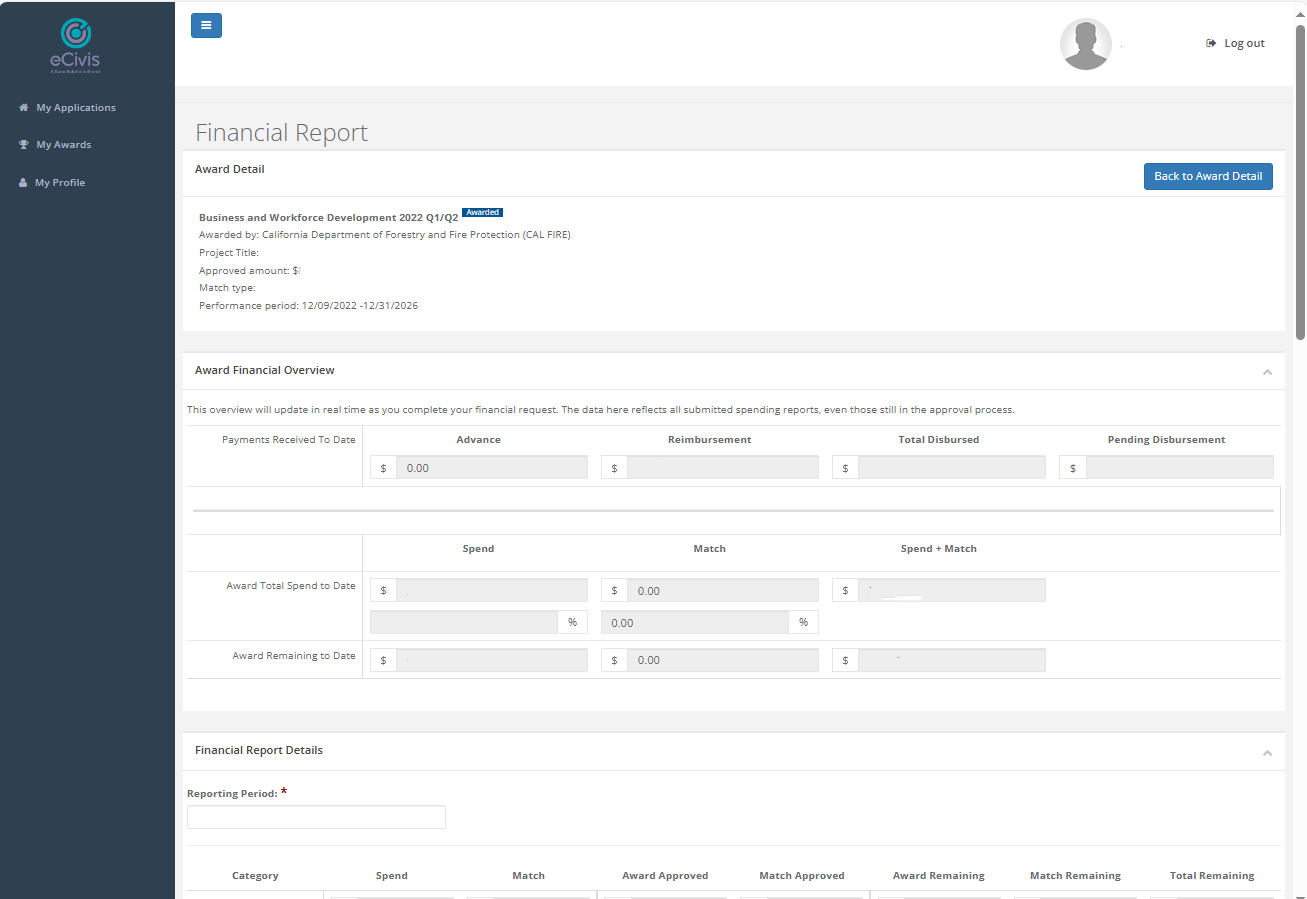1307x899 pixels.
Task: Click the Match percentage field
Action: (695, 622)
